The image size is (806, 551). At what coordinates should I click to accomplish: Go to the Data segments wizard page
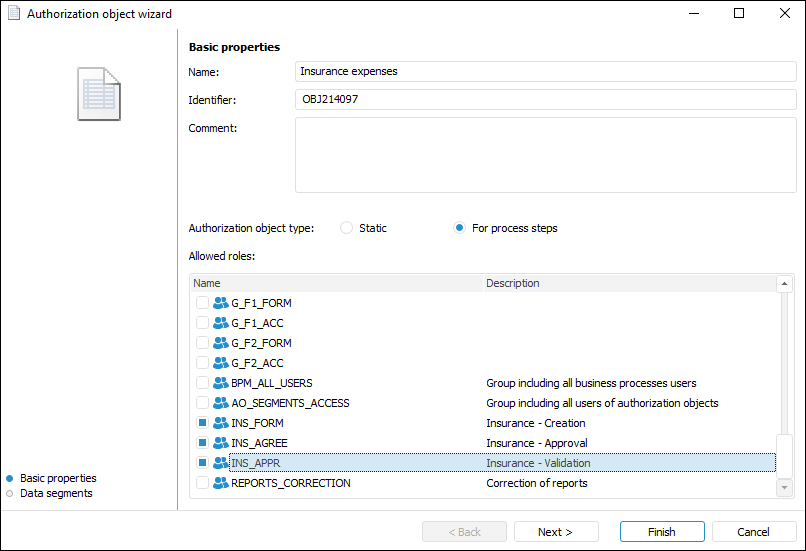click(56, 493)
